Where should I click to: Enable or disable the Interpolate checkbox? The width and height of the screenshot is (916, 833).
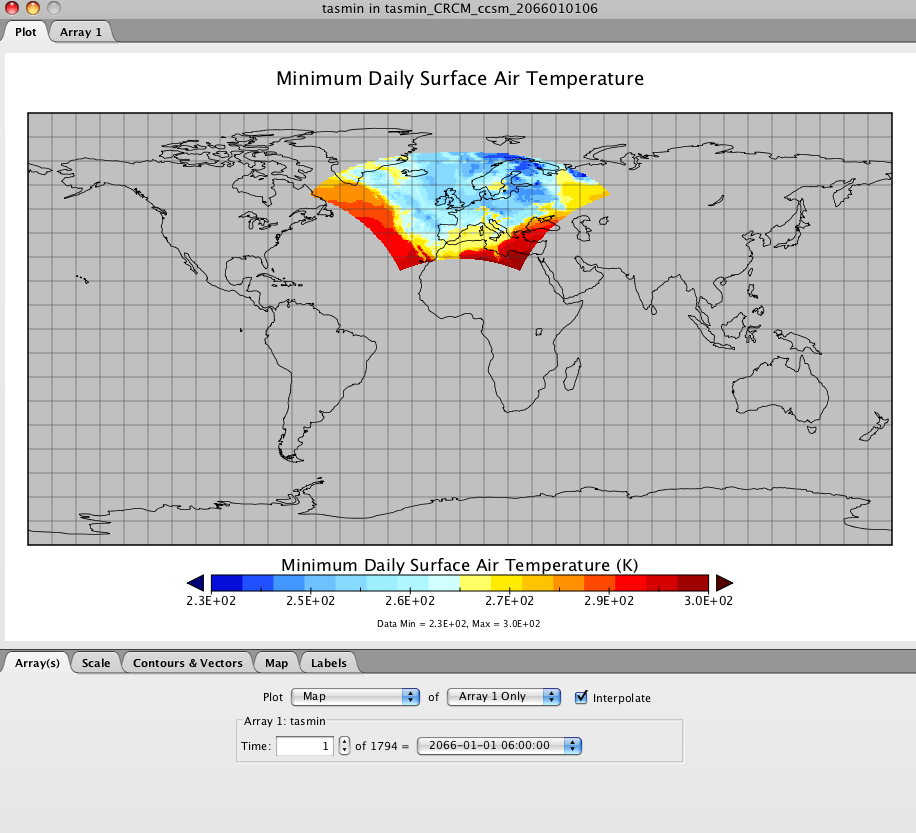pos(582,697)
